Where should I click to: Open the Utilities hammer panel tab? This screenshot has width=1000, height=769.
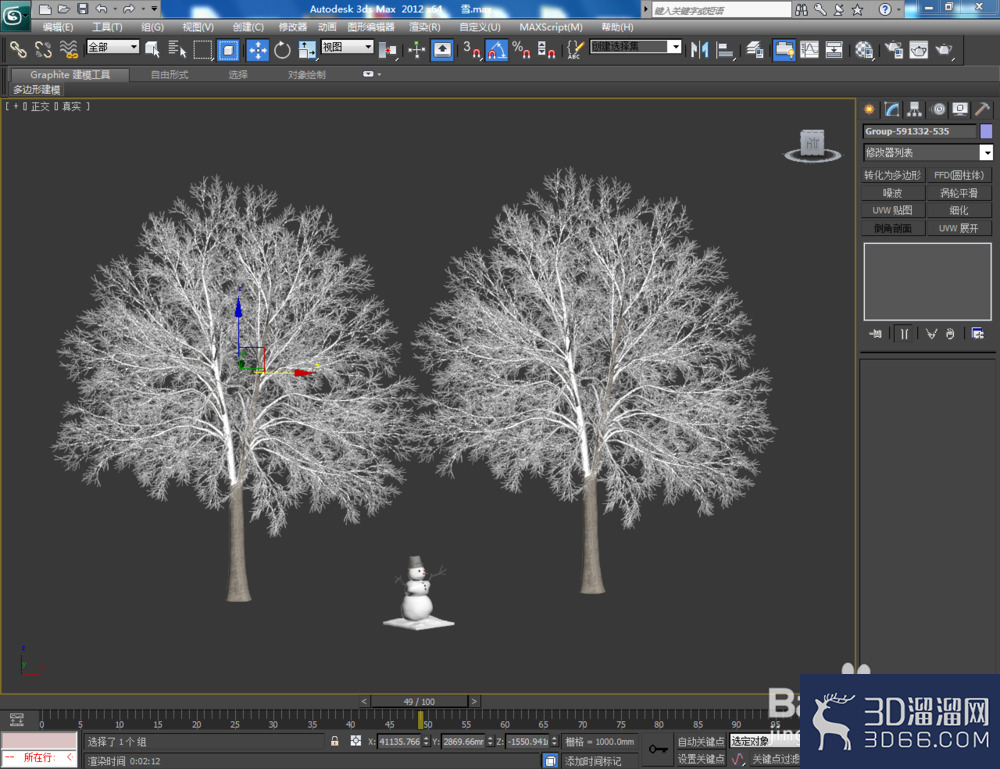[x=982, y=110]
